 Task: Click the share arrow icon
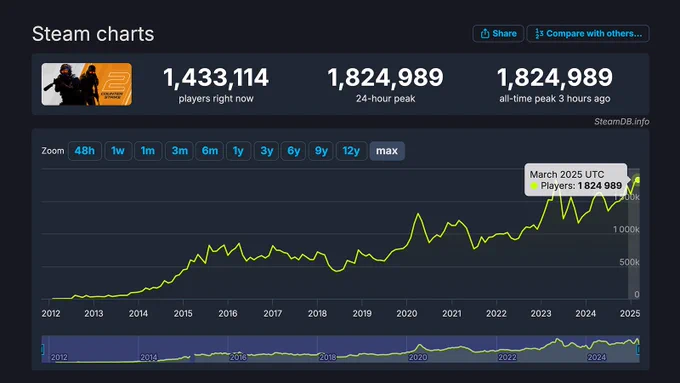[x=485, y=33]
